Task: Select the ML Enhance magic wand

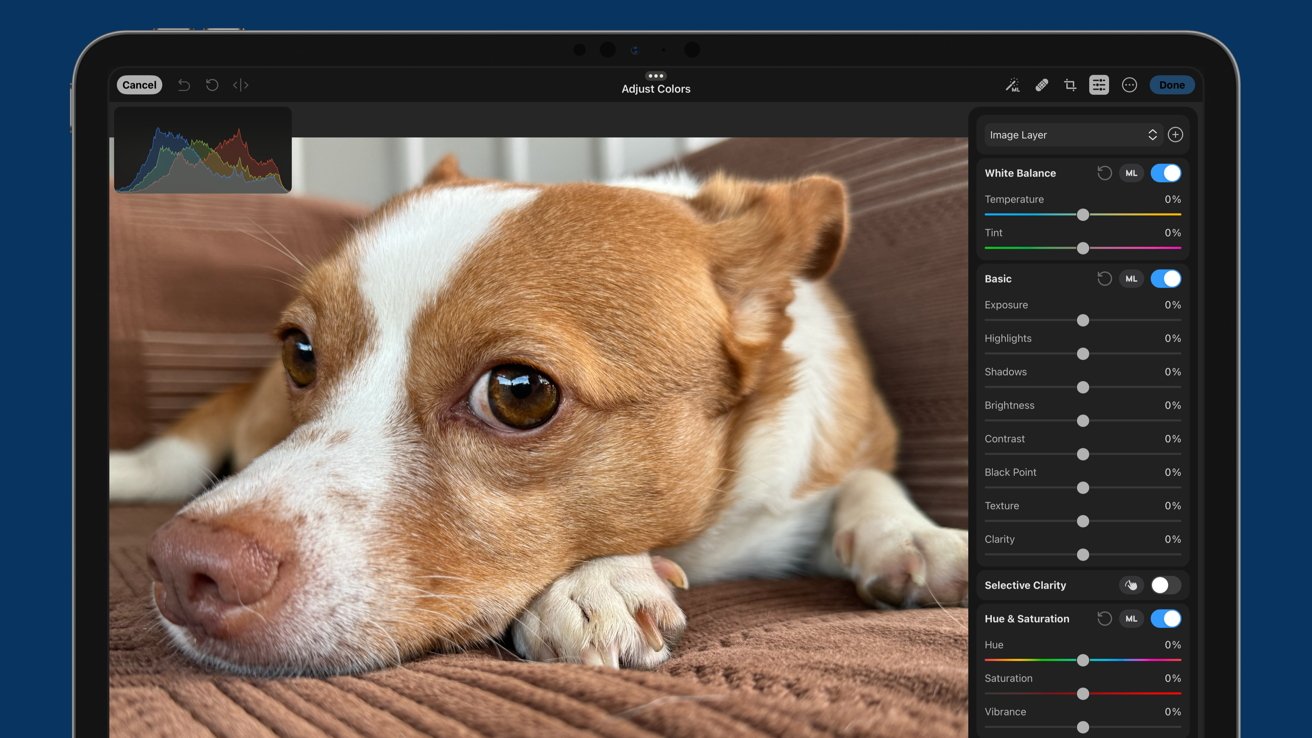Action: [x=1012, y=85]
